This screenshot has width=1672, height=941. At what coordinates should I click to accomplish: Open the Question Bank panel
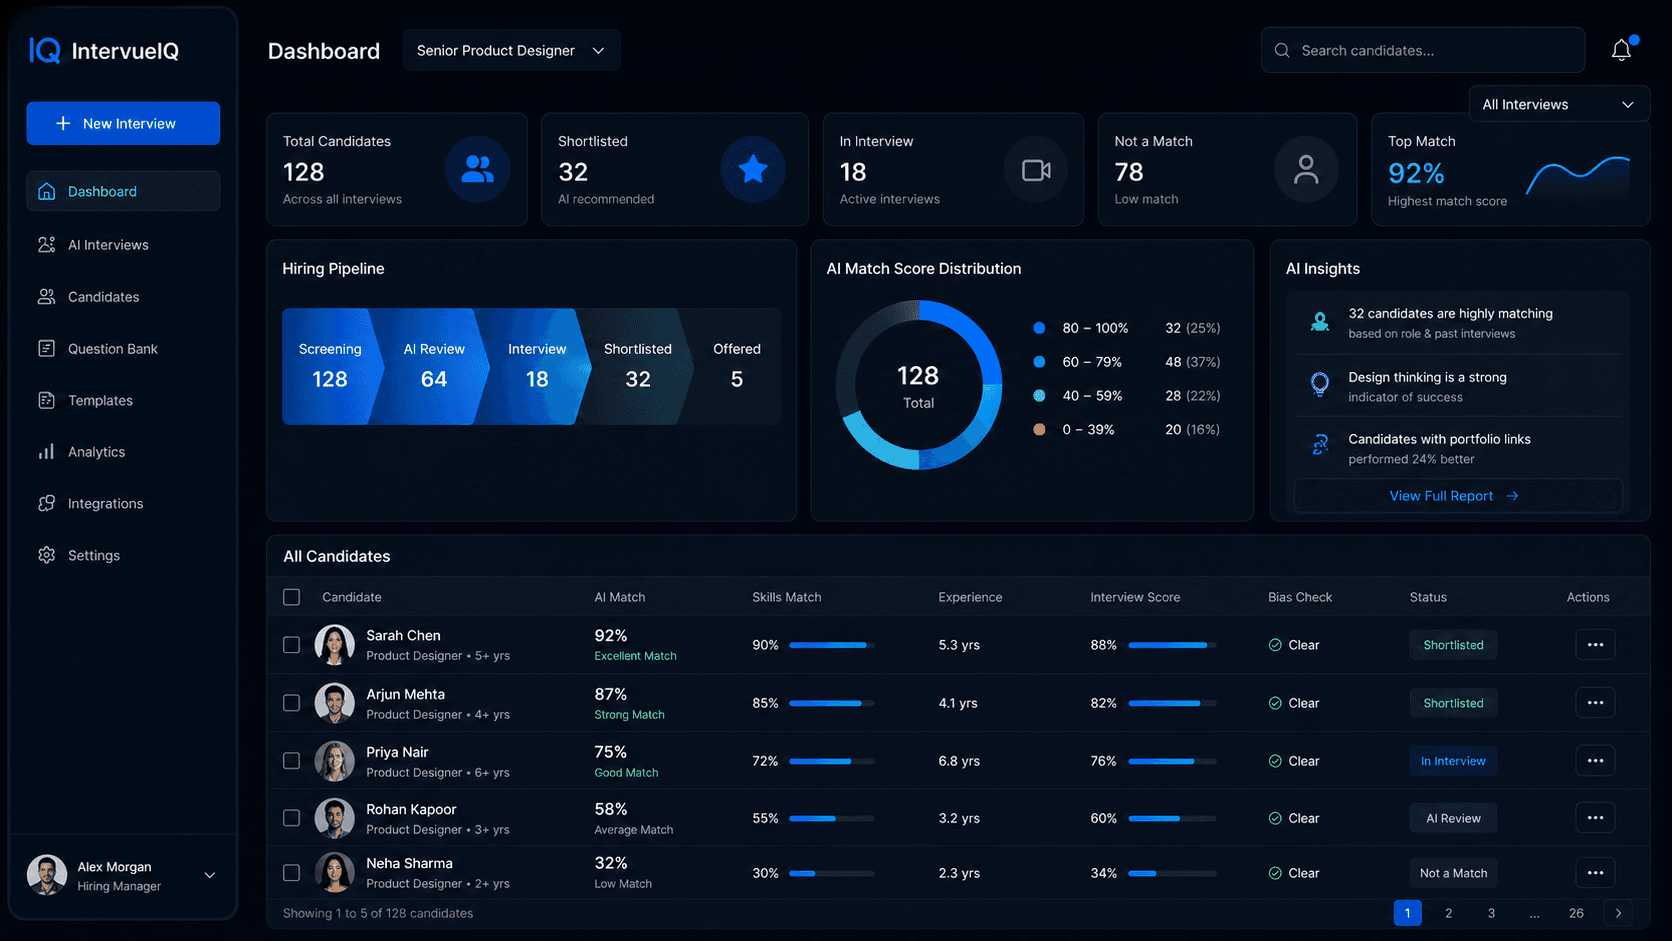tap(112, 348)
